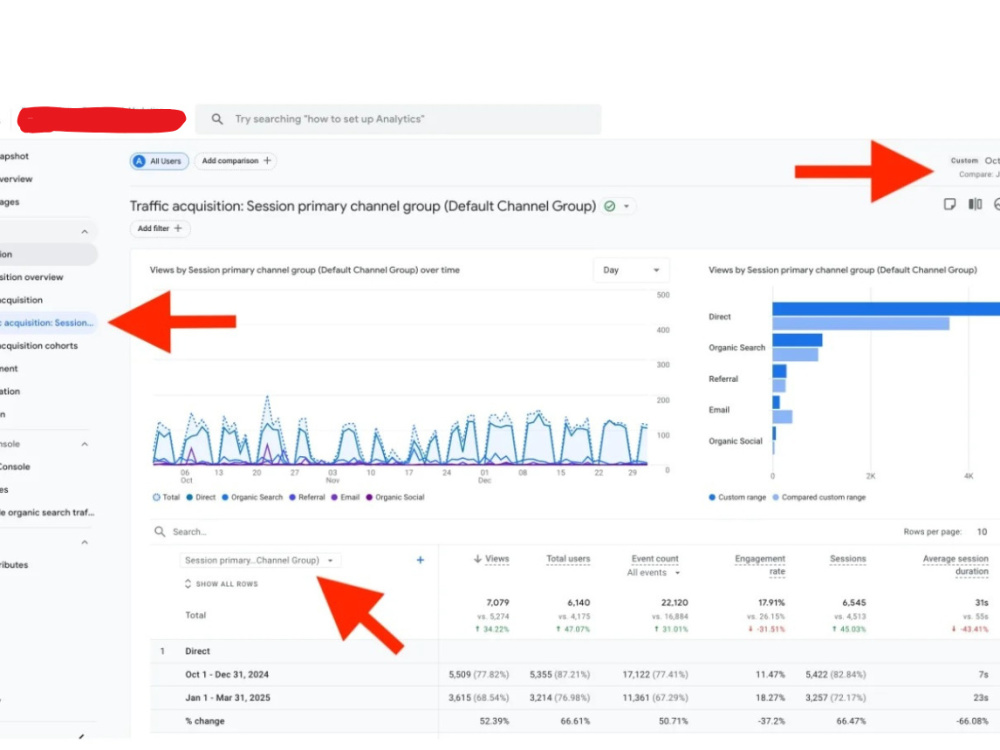Toggle Total series in chart legend
Image resolution: width=1000 pixels, height=750 pixels.
point(166,497)
